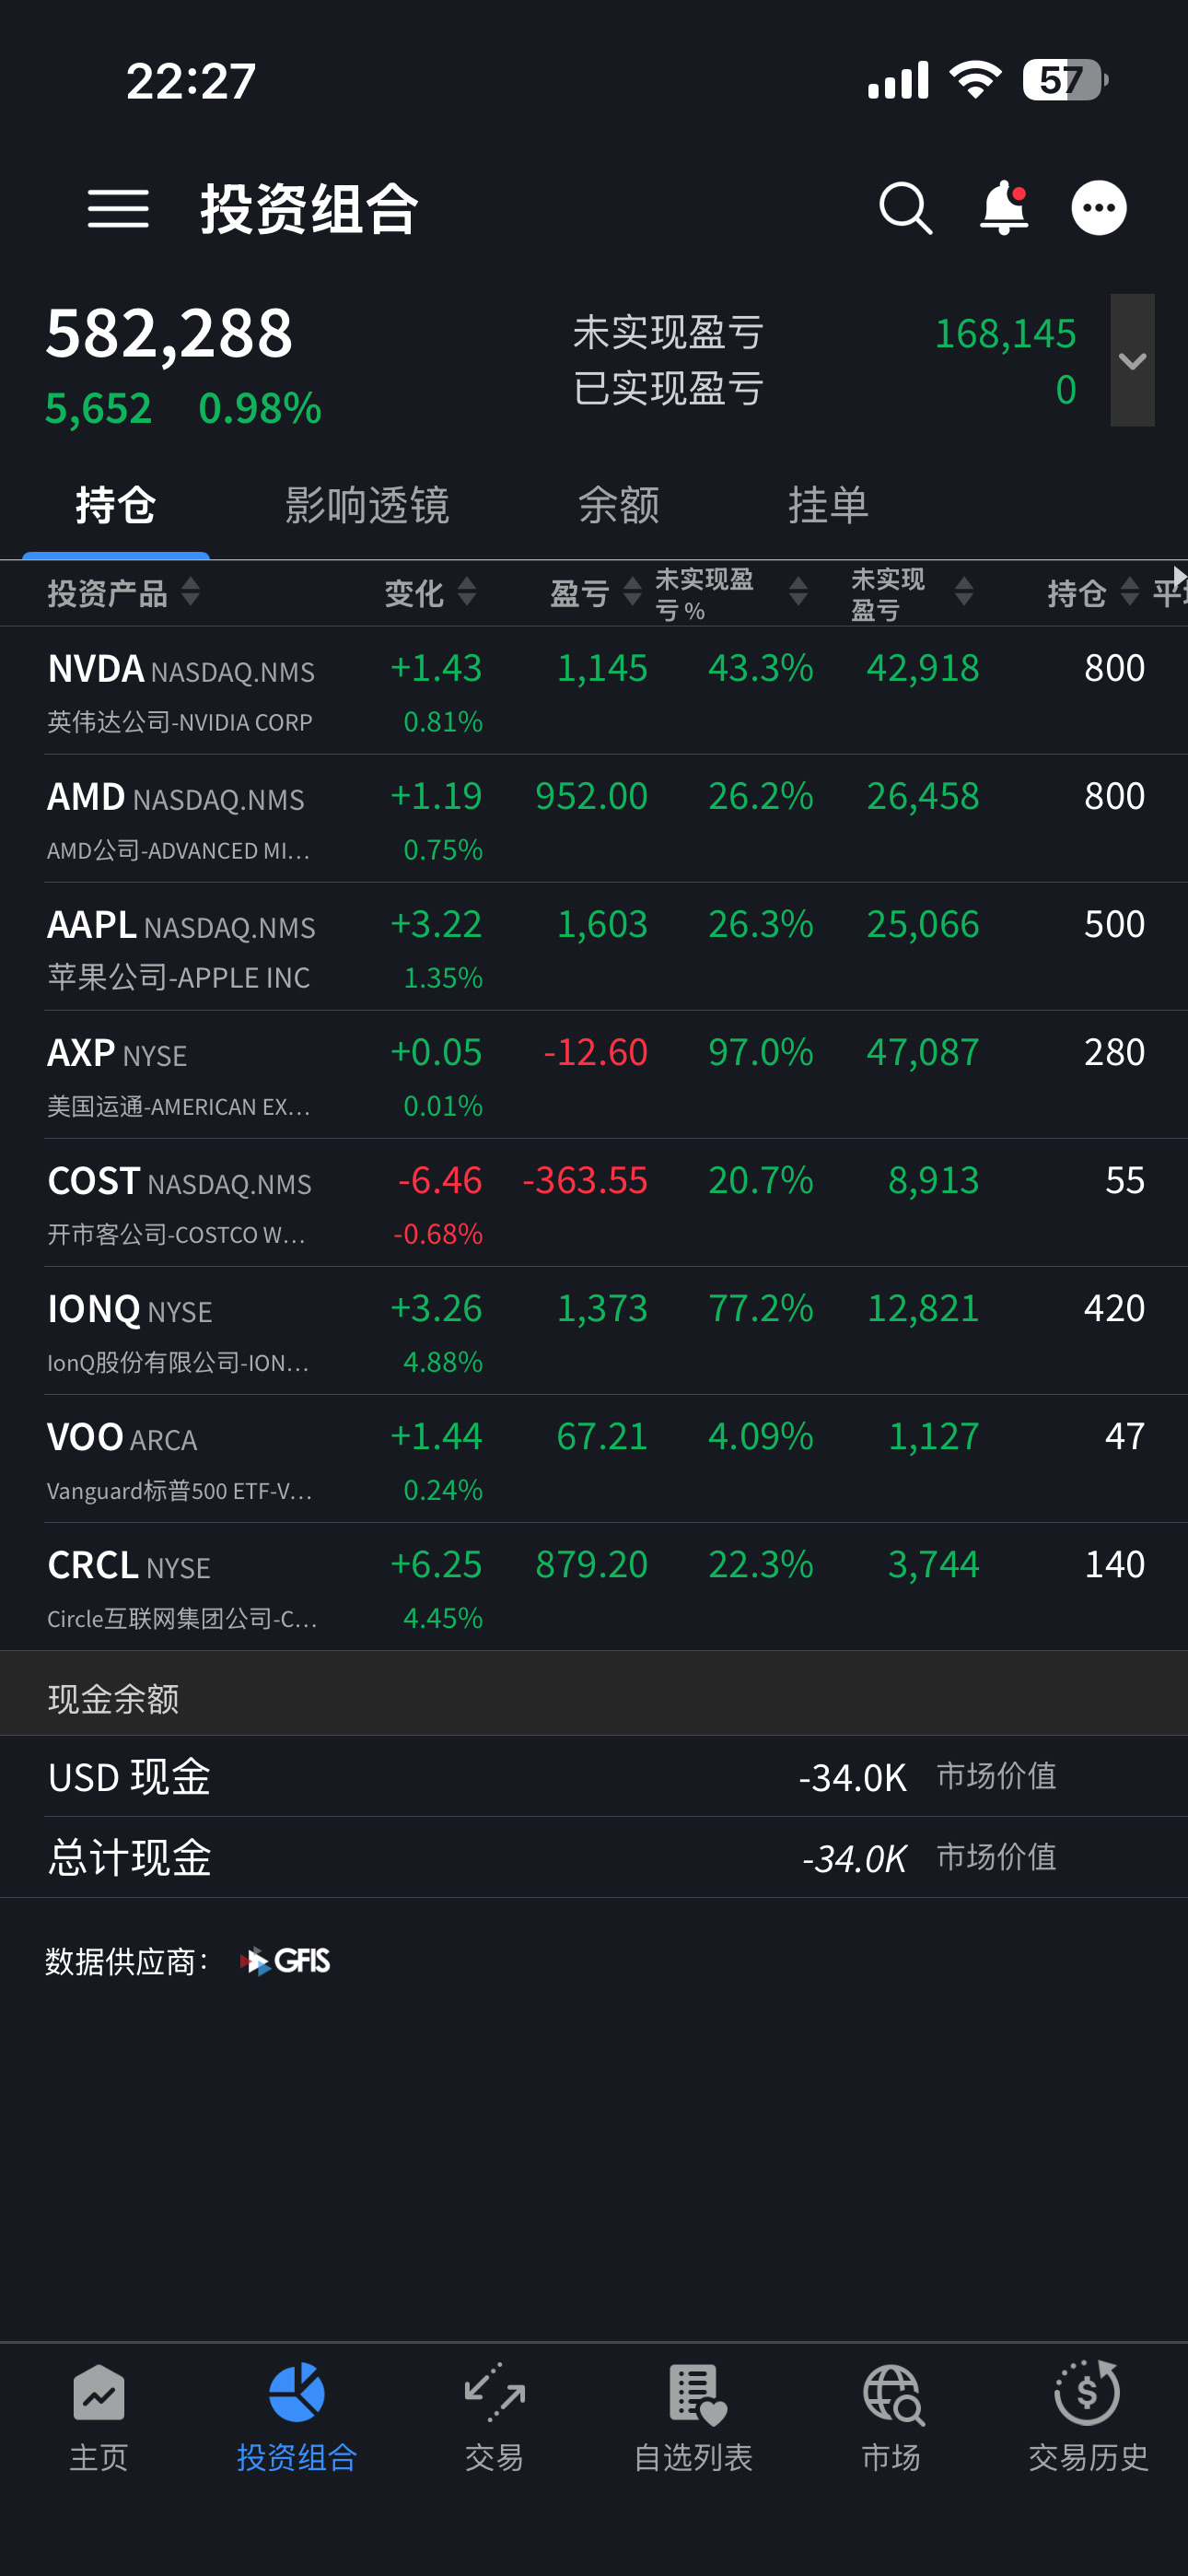Sort by 变化 column arrows

pyautogui.click(x=466, y=592)
